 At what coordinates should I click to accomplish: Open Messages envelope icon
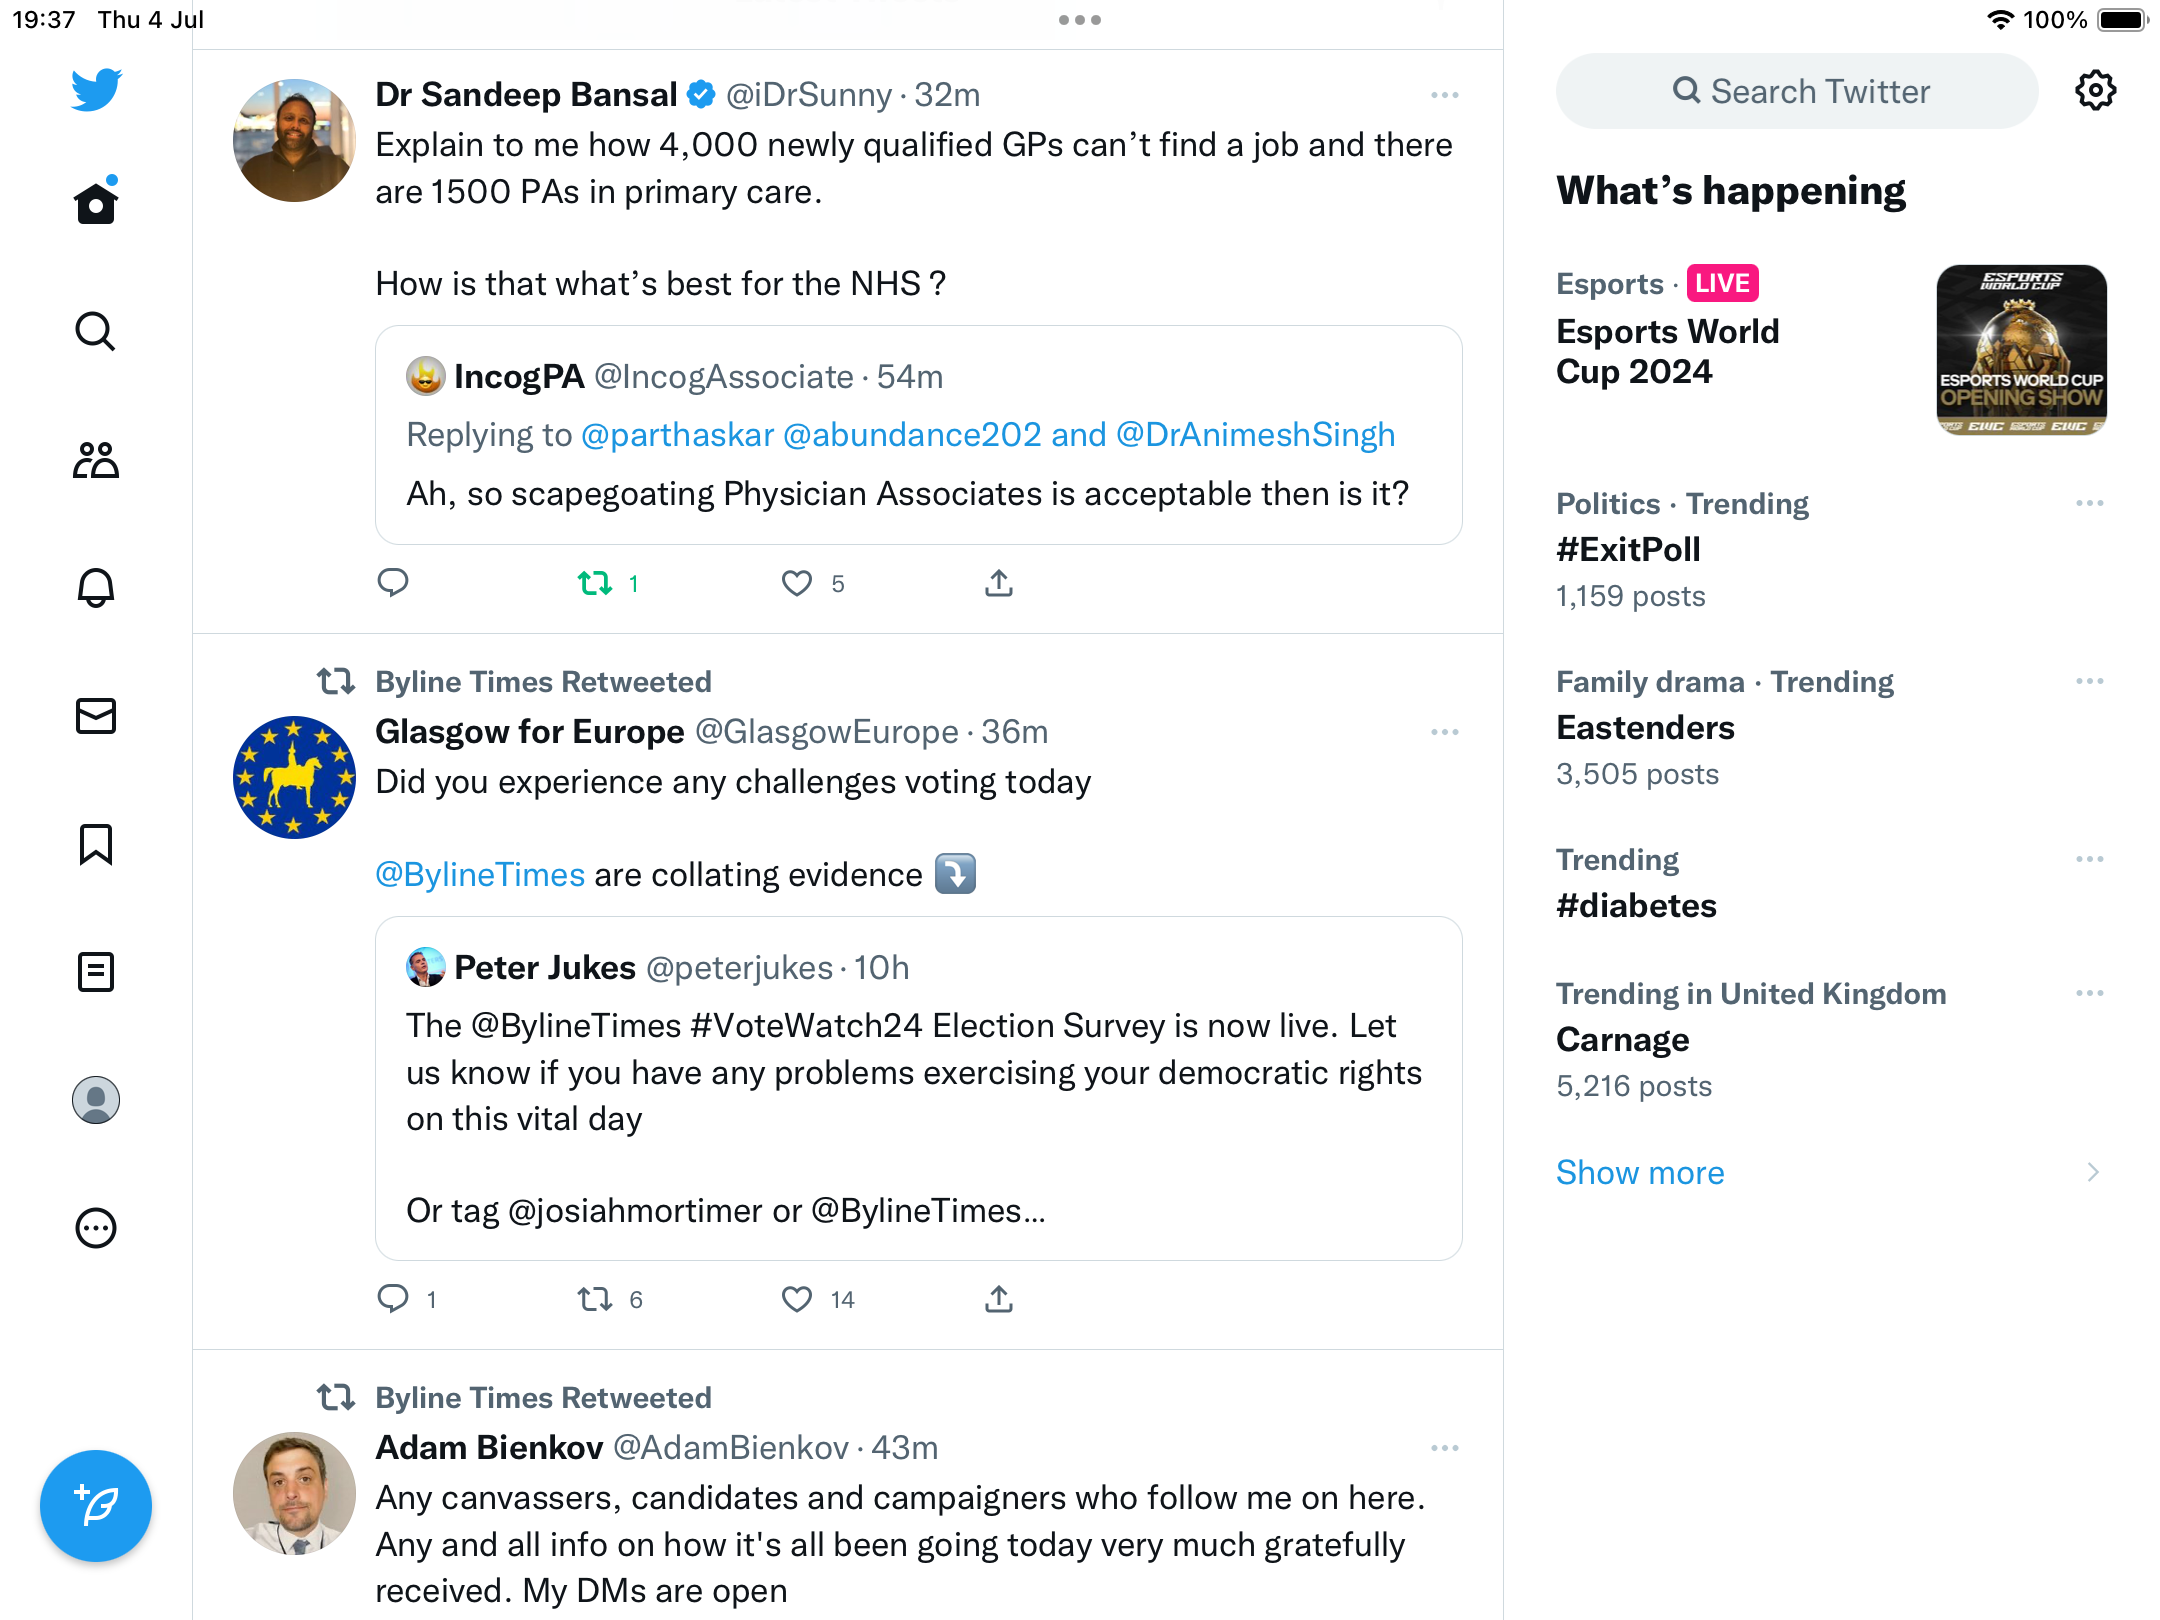pos(96,716)
